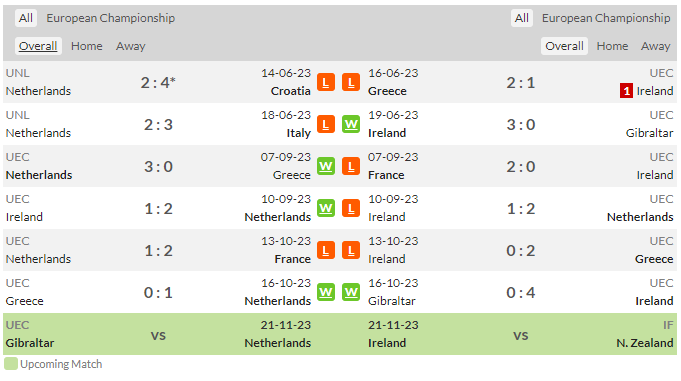Click the win badge for Netherlands vs Greece 07-09-23

click(326, 166)
